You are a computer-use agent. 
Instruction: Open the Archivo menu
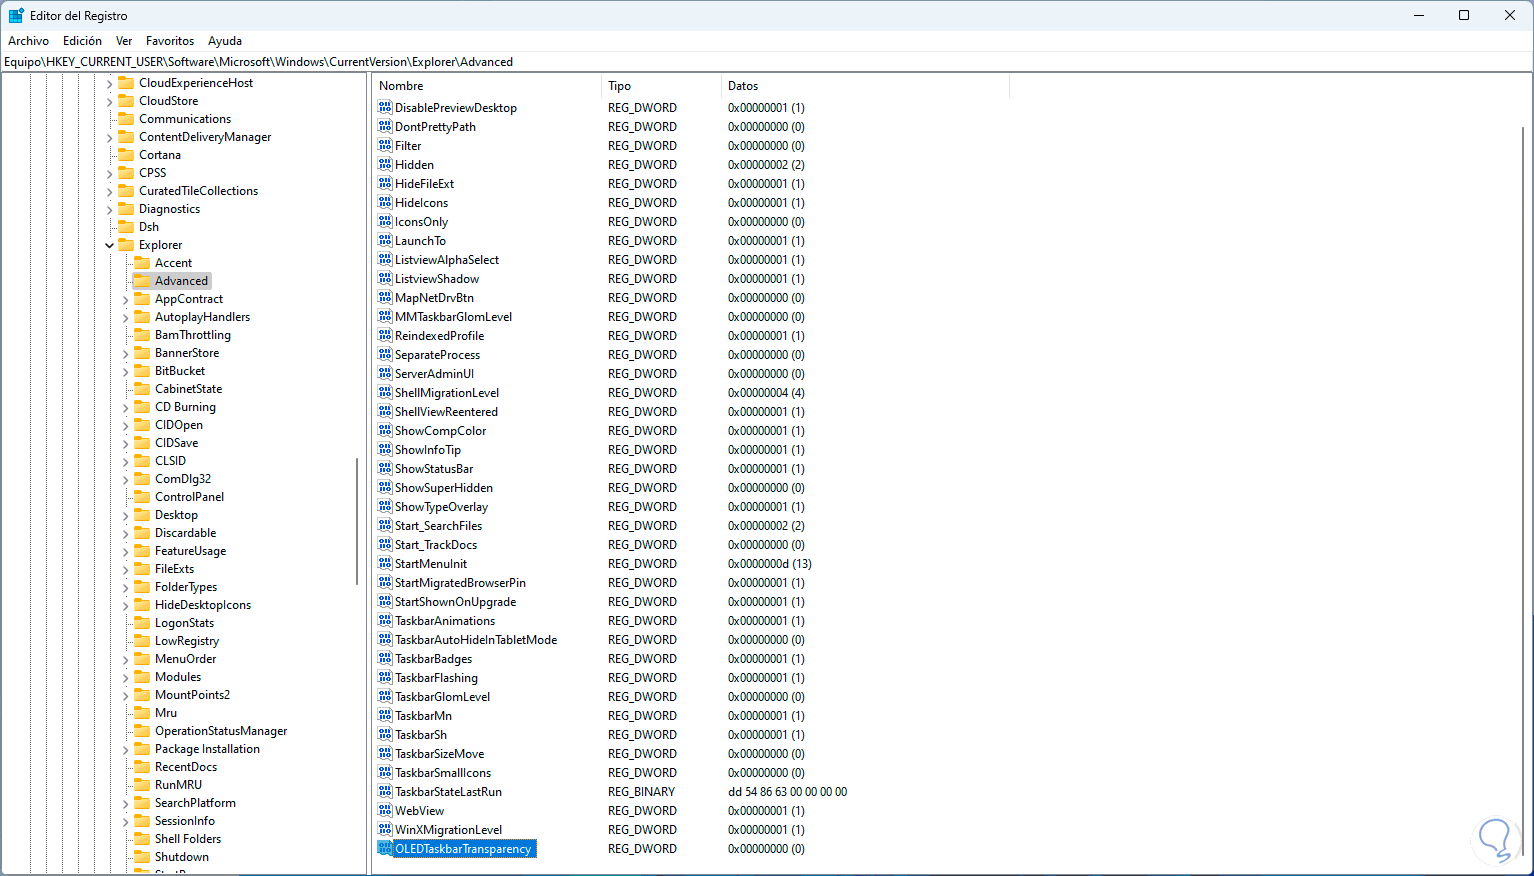[28, 41]
